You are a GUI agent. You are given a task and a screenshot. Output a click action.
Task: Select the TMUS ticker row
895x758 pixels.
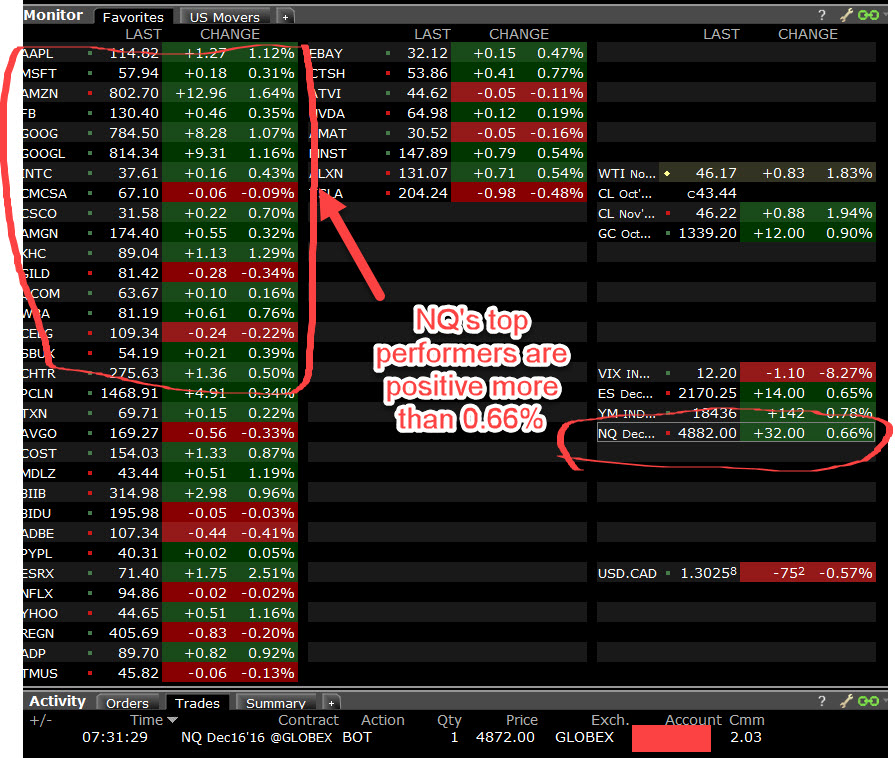point(160,673)
